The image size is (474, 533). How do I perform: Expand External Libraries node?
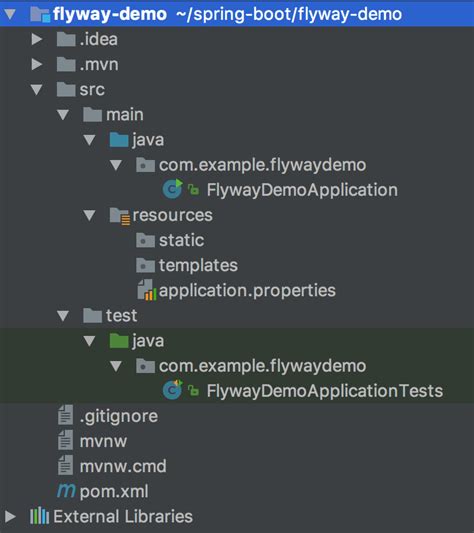[10, 516]
